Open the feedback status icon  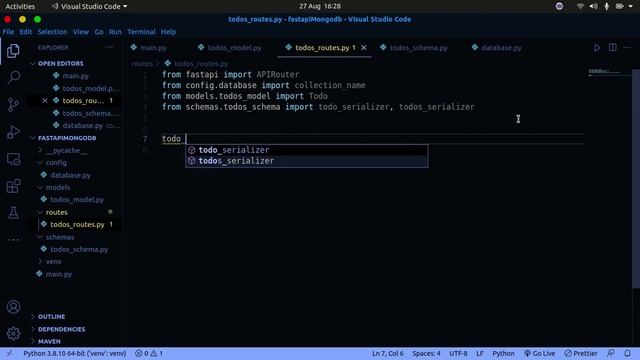[611, 353]
